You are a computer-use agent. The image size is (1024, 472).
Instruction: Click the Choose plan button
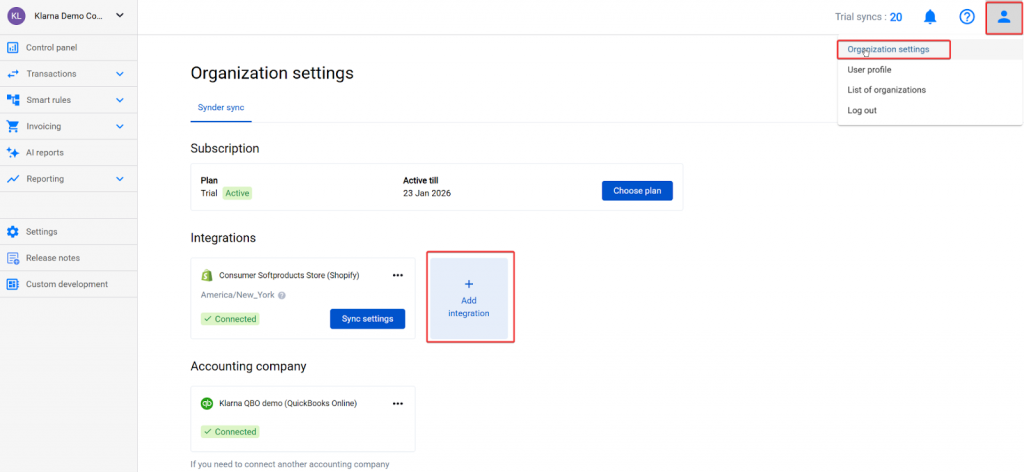[x=637, y=191]
